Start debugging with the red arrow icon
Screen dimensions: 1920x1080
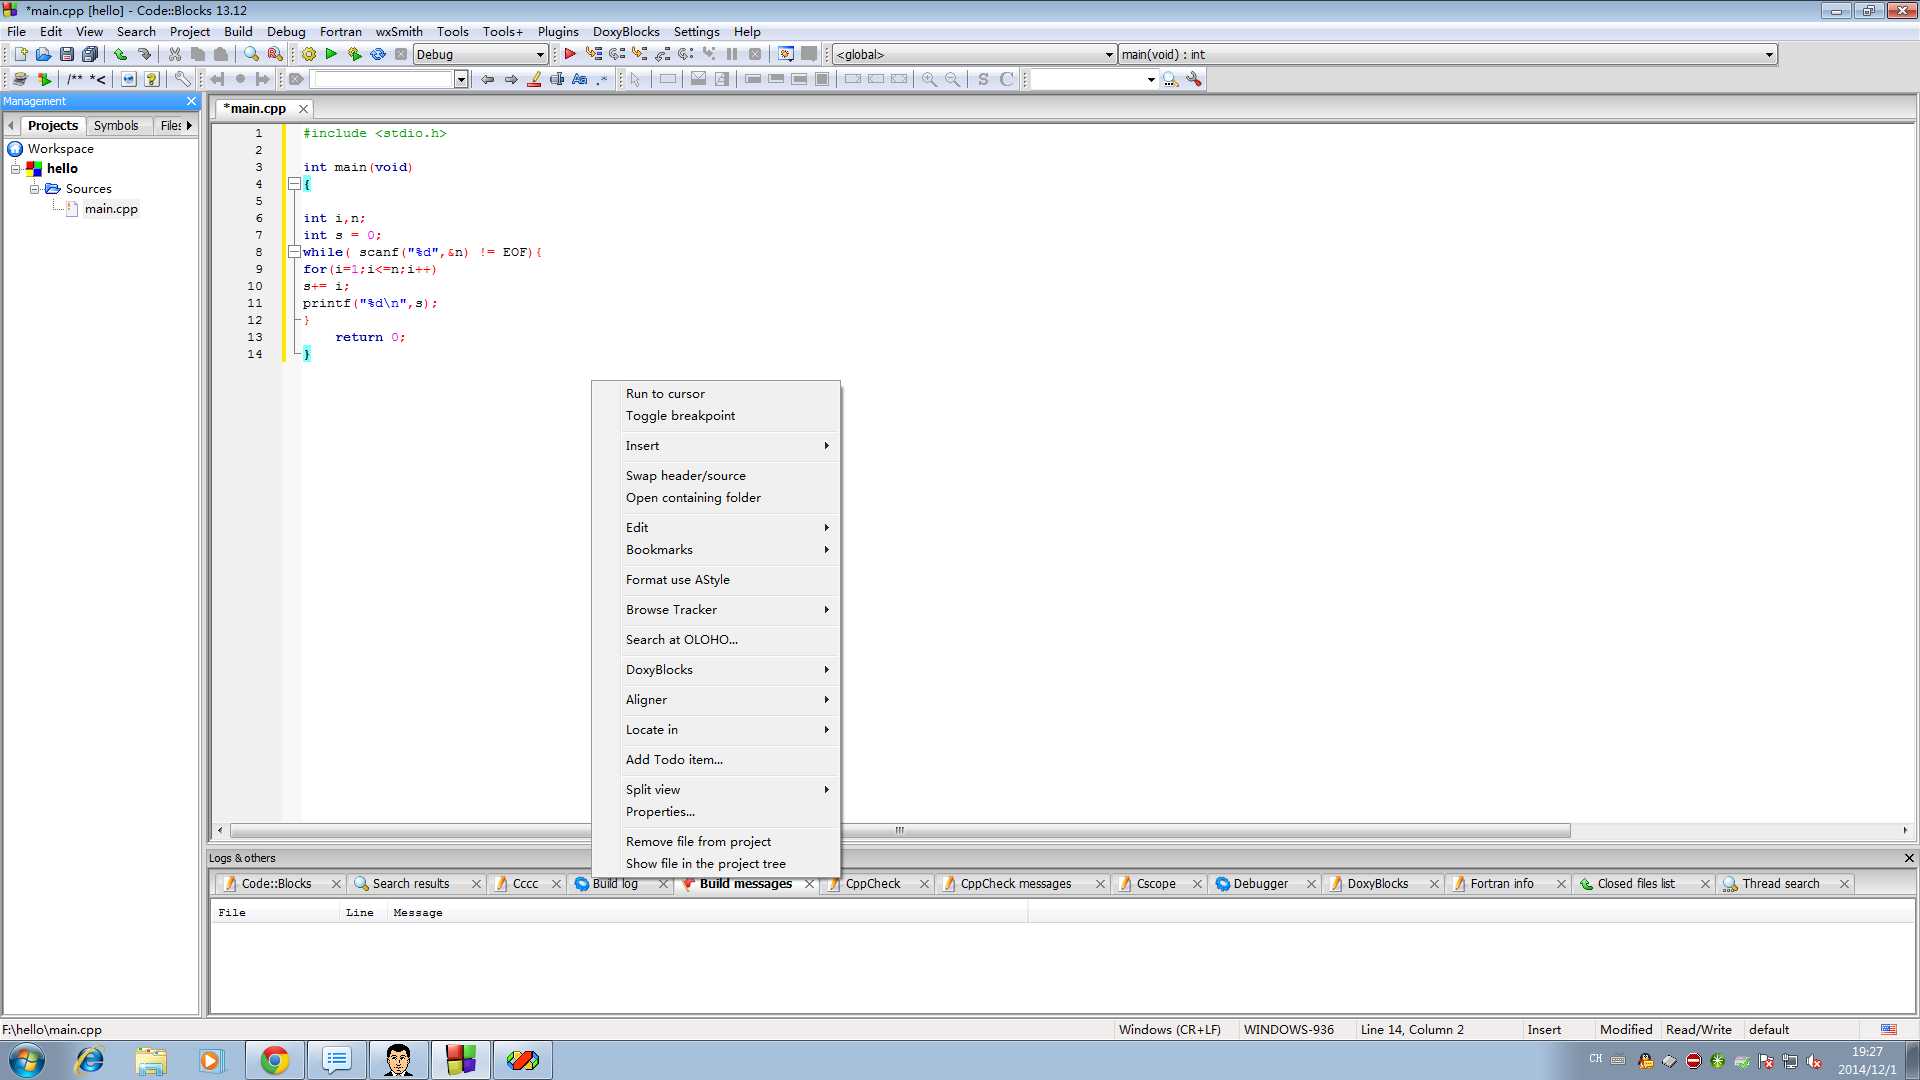click(570, 54)
